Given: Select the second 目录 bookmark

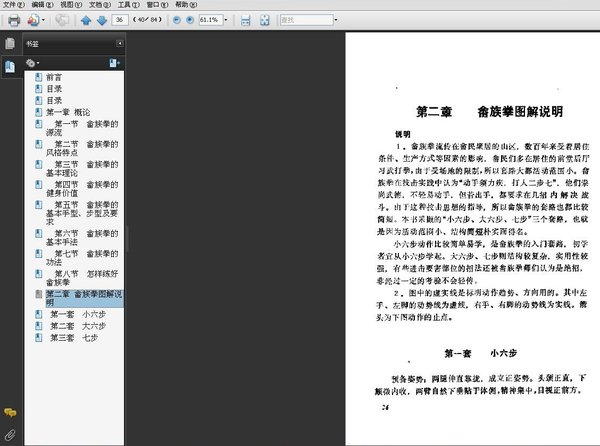Looking at the screenshot, I should (x=54, y=101).
